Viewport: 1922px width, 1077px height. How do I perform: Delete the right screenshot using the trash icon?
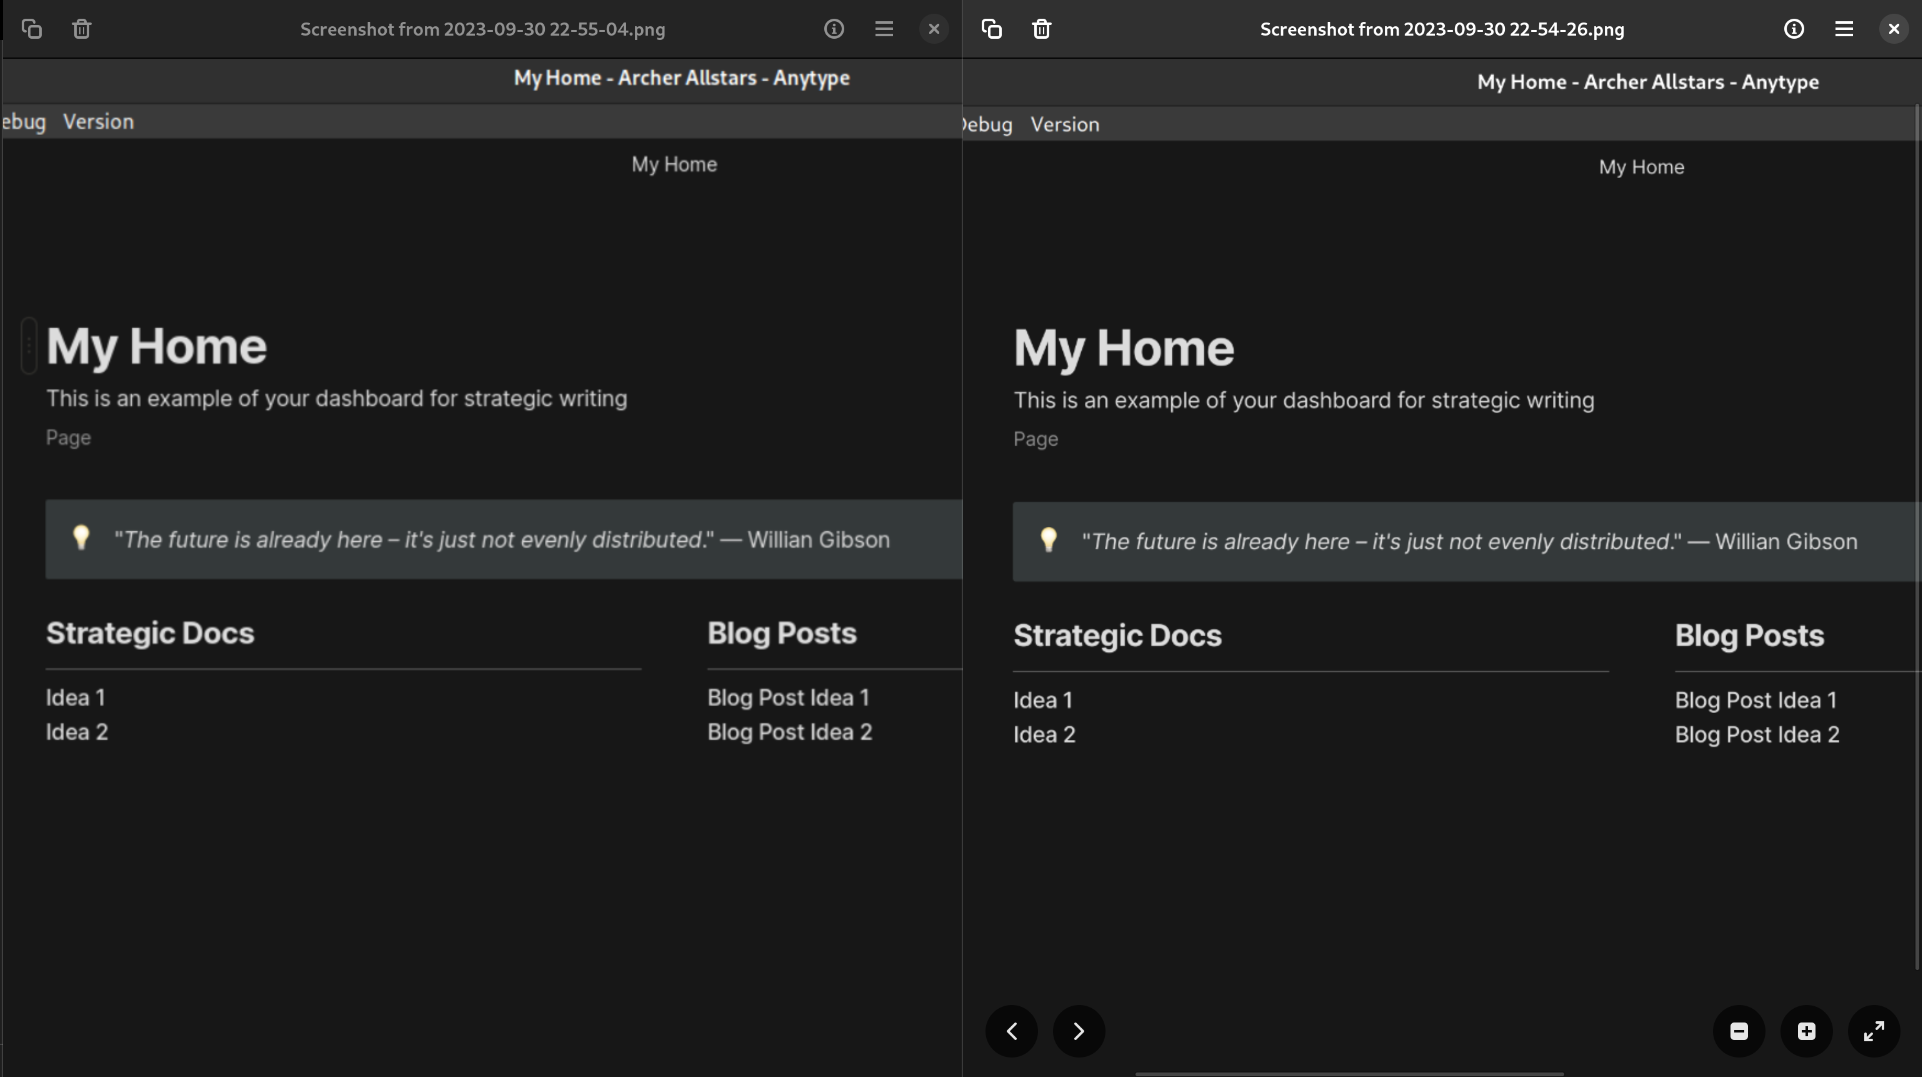tap(1040, 29)
